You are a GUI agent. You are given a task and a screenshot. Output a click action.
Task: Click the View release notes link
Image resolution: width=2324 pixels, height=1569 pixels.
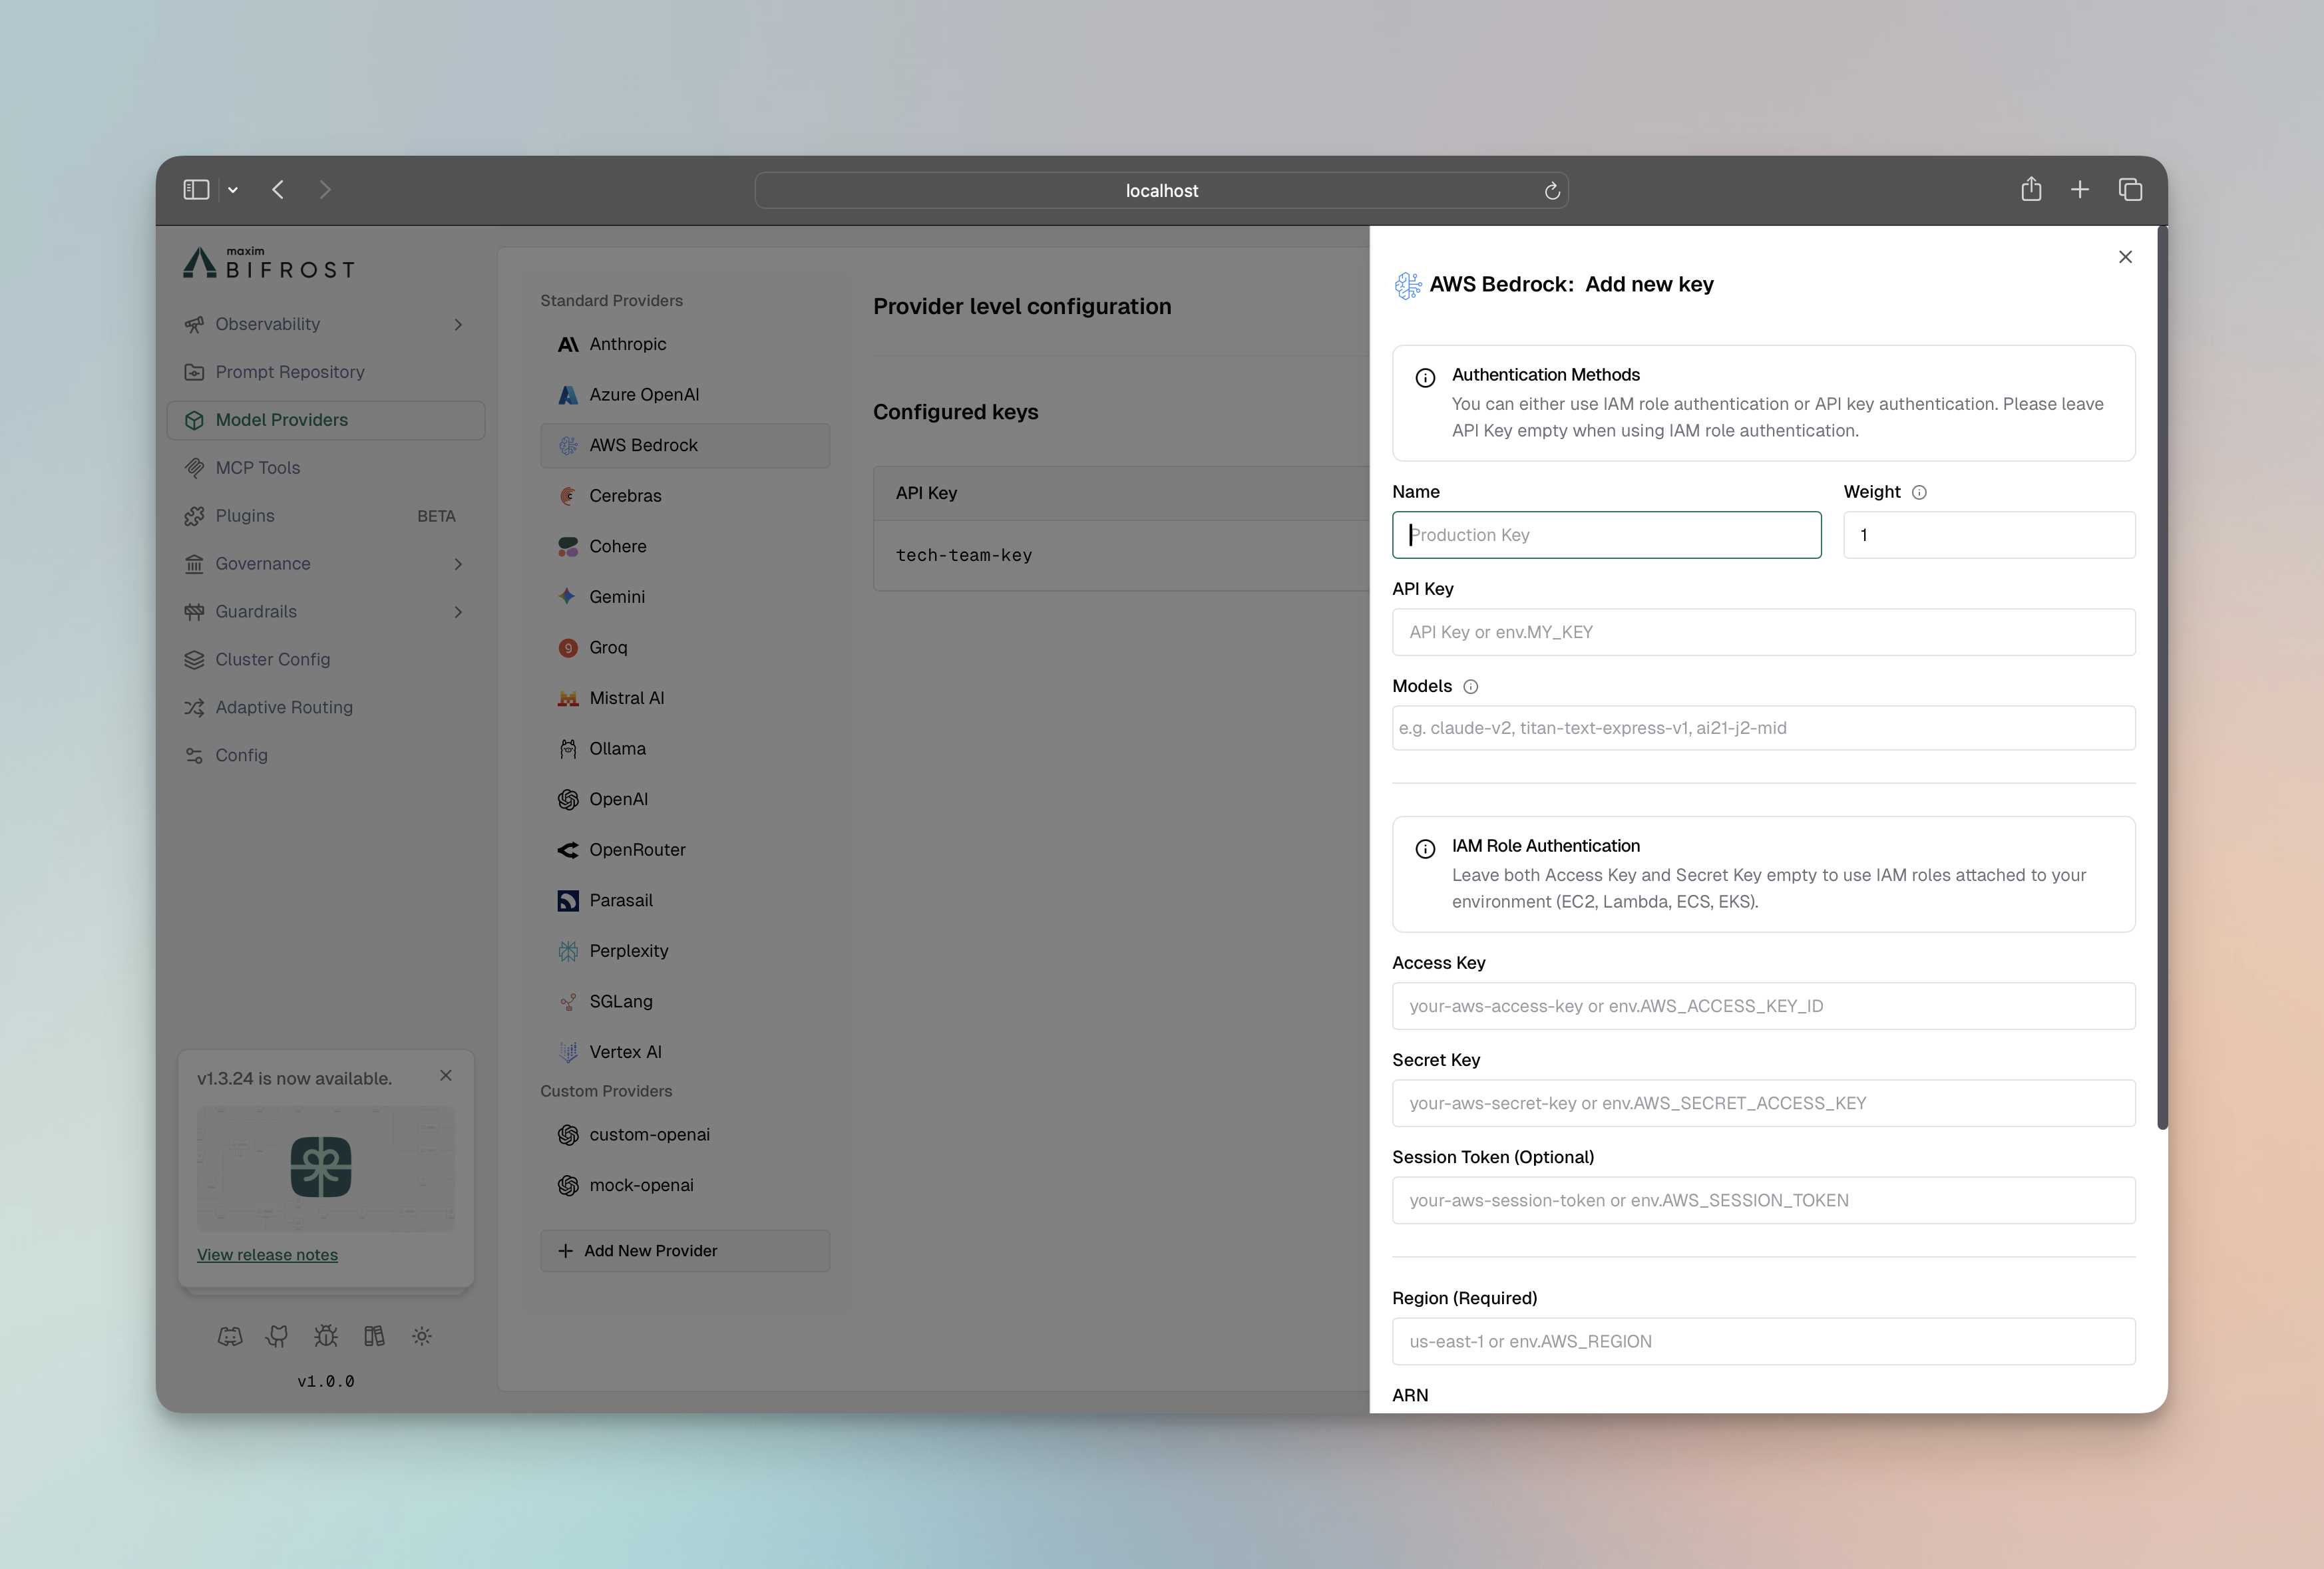pyautogui.click(x=267, y=1254)
